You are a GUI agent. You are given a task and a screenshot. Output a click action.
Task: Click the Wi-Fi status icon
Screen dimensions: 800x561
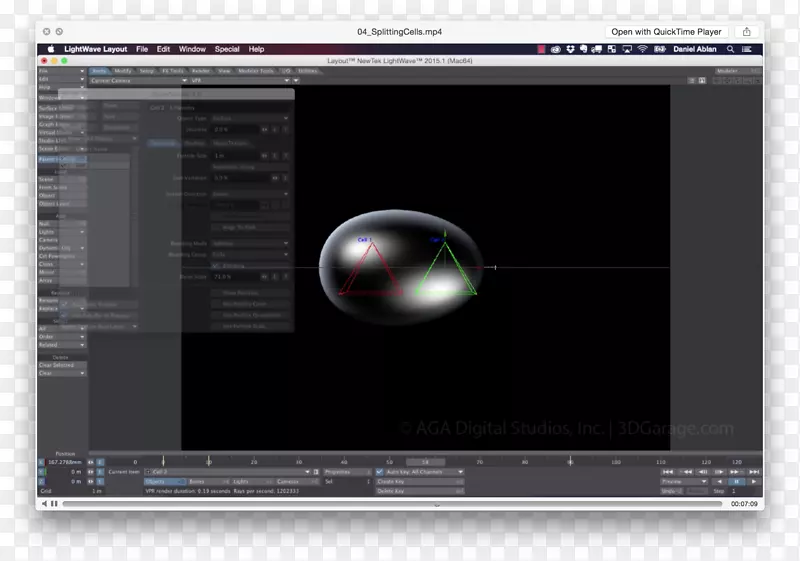642,49
